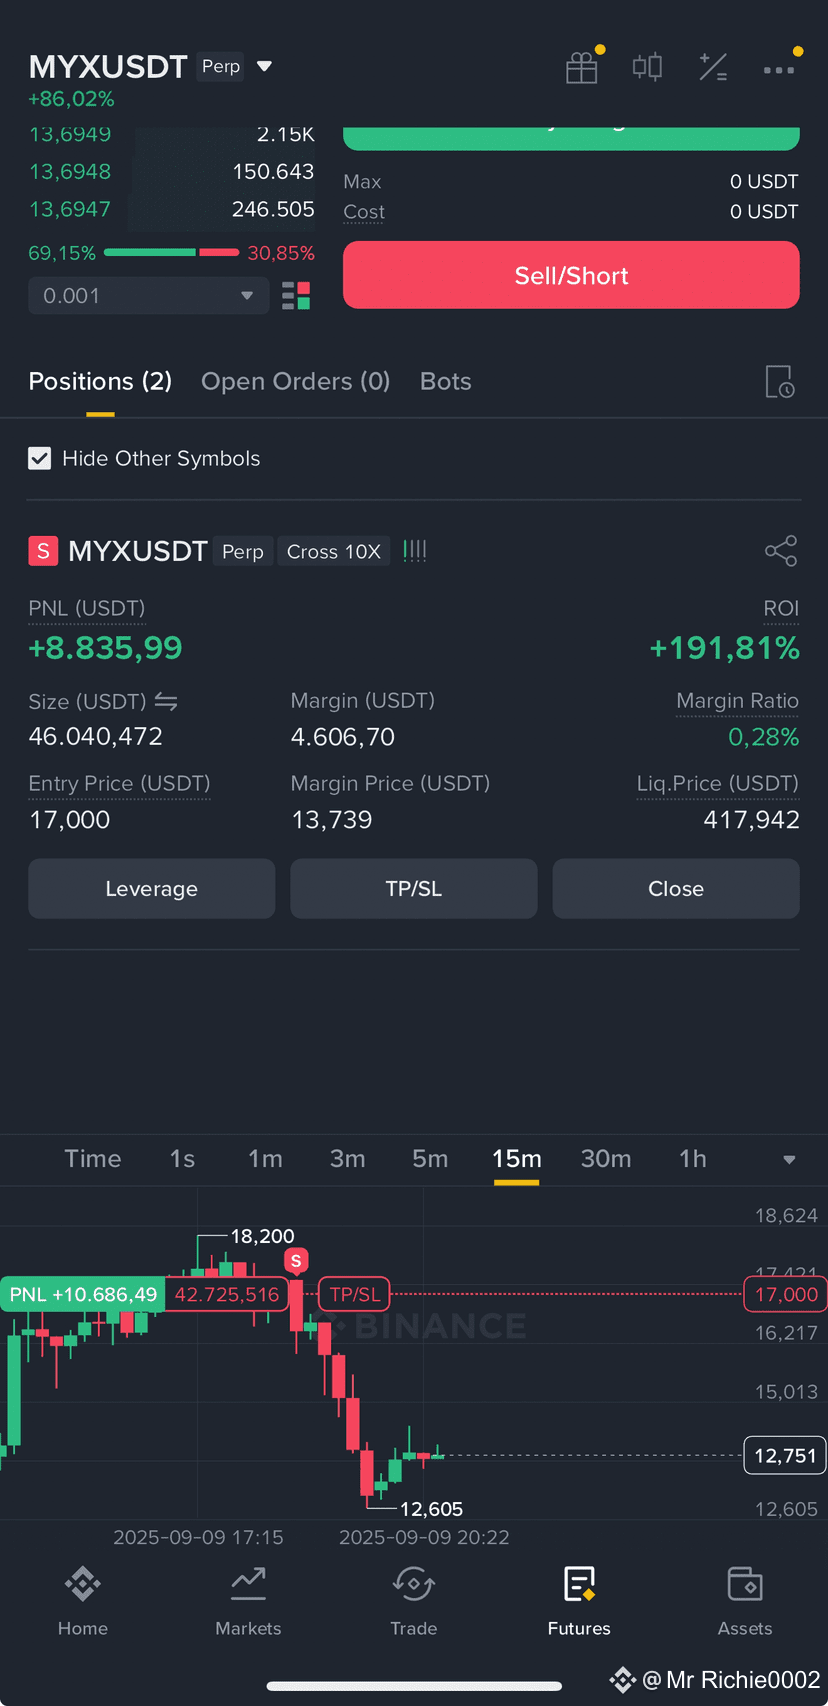828x1706 pixels.
Task: Open the 0.001 price precision dropdown
Action: pyautogui.click(x=149, y=296)
